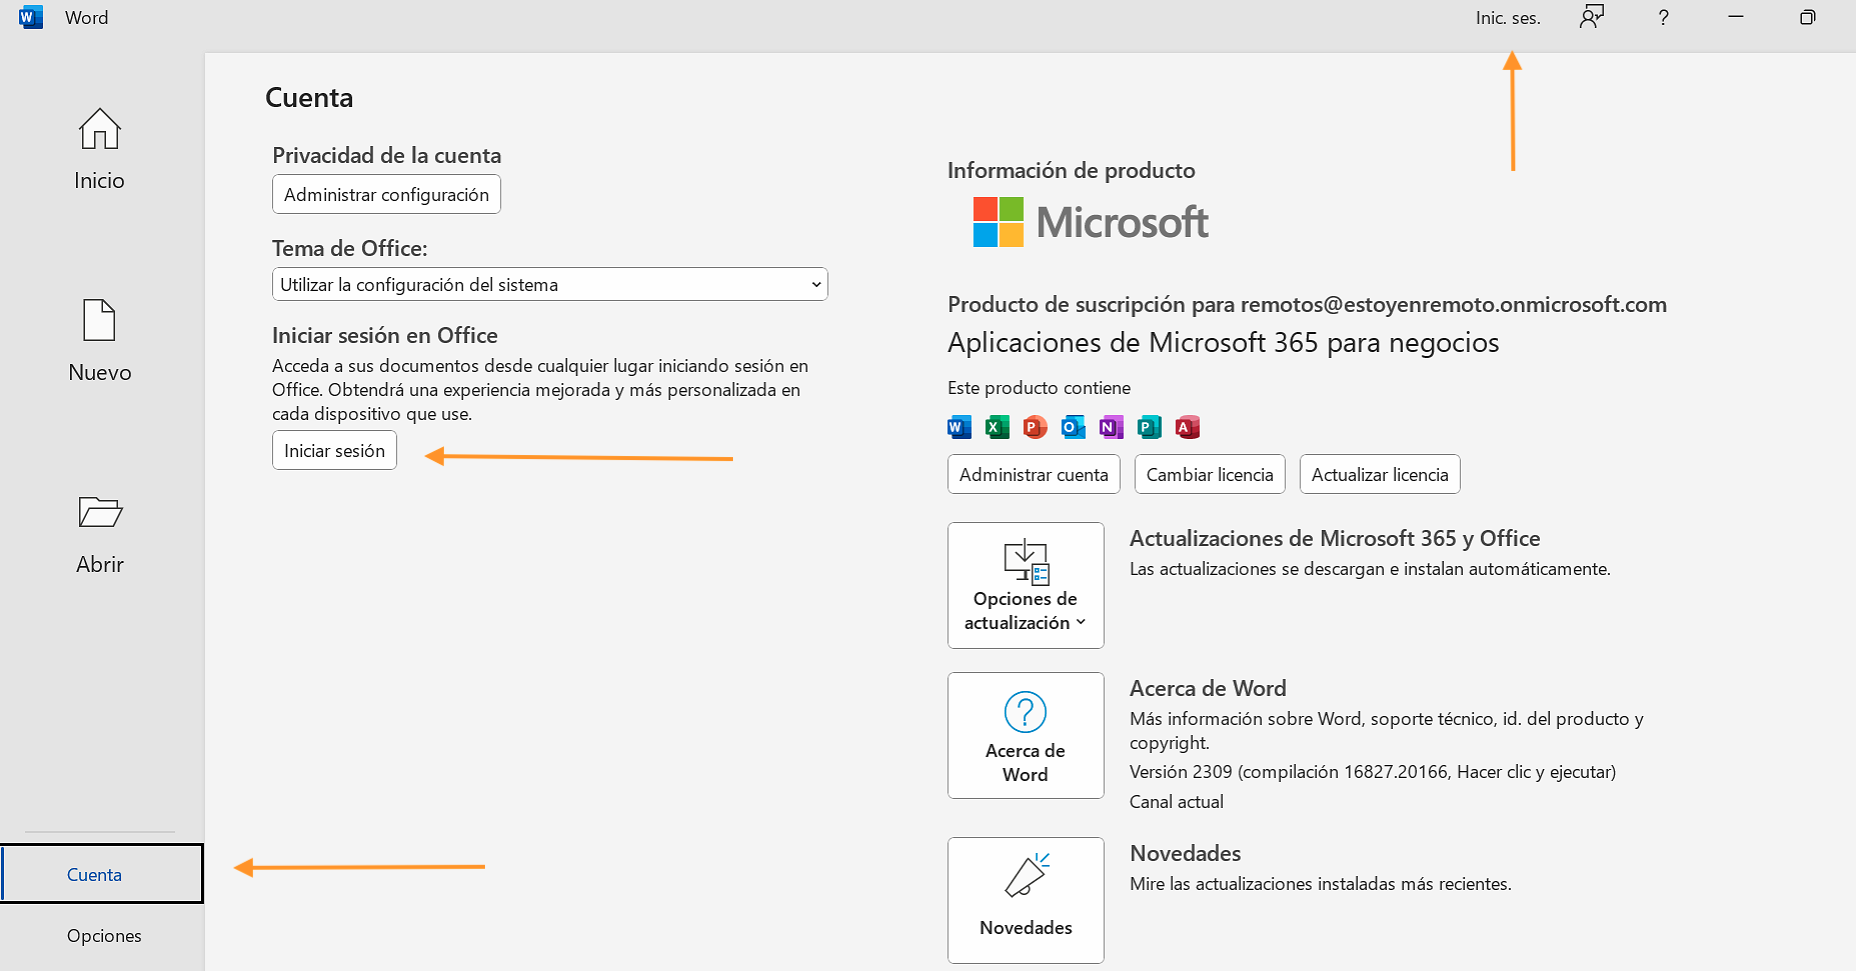Viewport: 1856px width, 971px height.
Task: Click the Word app logo in the title bar
Action: 31,17
